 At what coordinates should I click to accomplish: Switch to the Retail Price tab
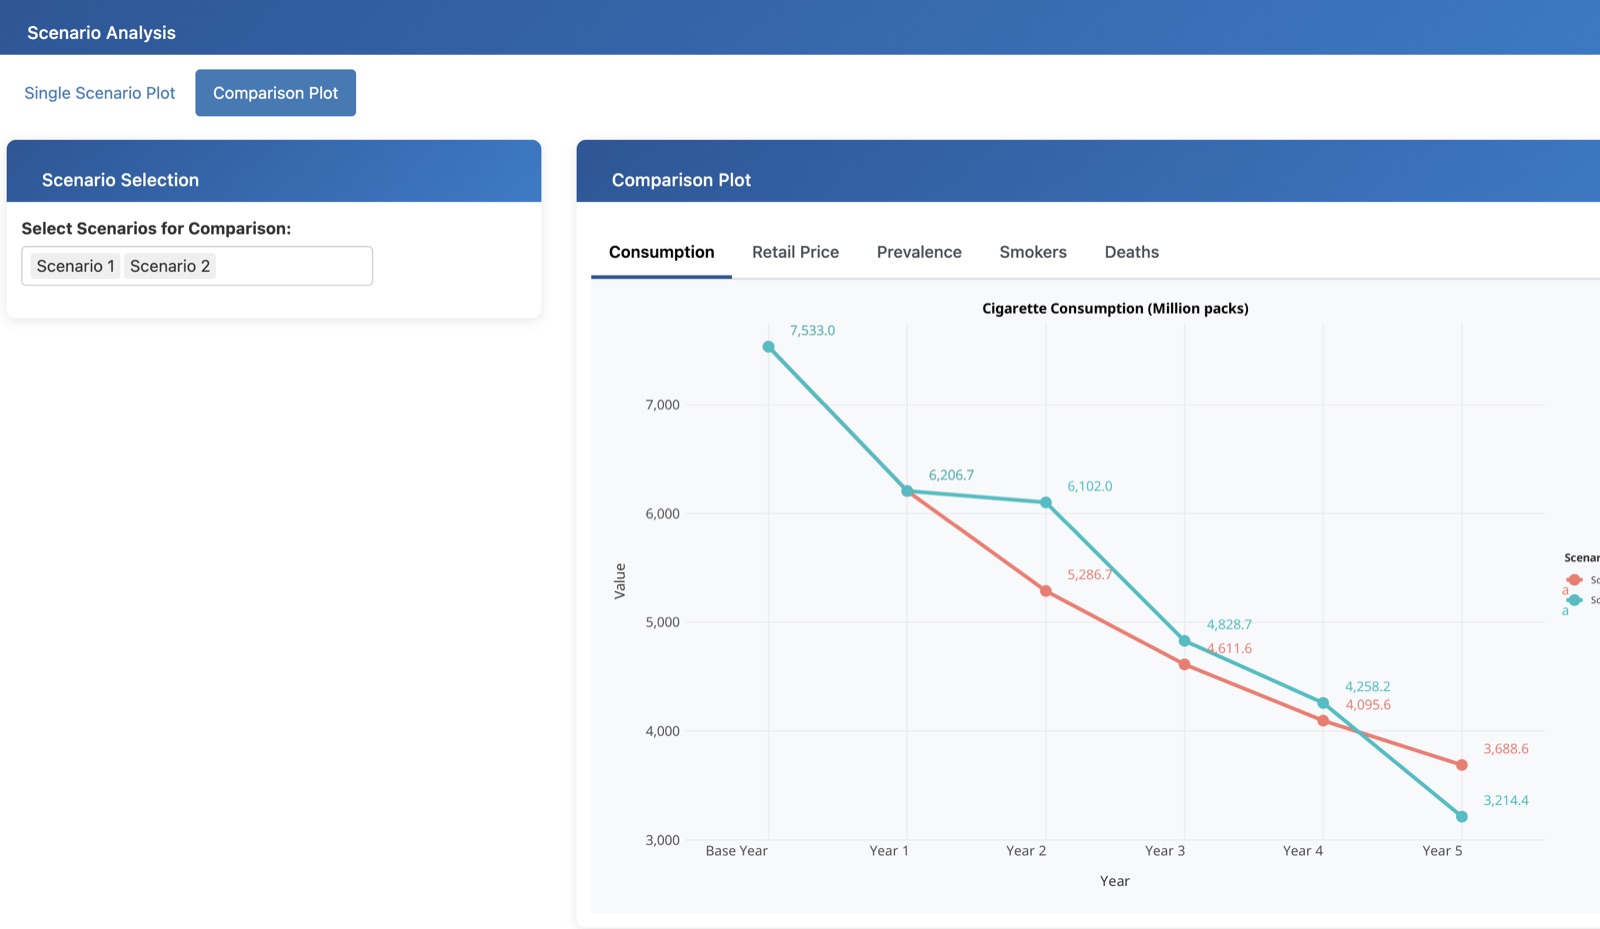pos(795,252)
